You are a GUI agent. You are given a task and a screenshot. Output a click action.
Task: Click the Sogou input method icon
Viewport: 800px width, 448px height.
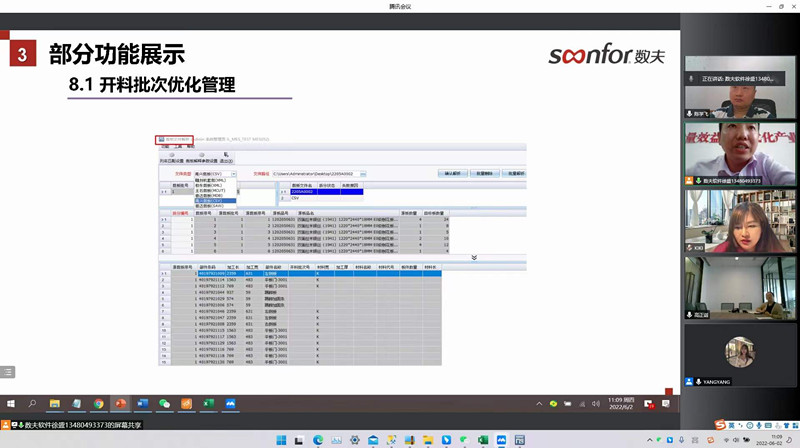point(720,426)
